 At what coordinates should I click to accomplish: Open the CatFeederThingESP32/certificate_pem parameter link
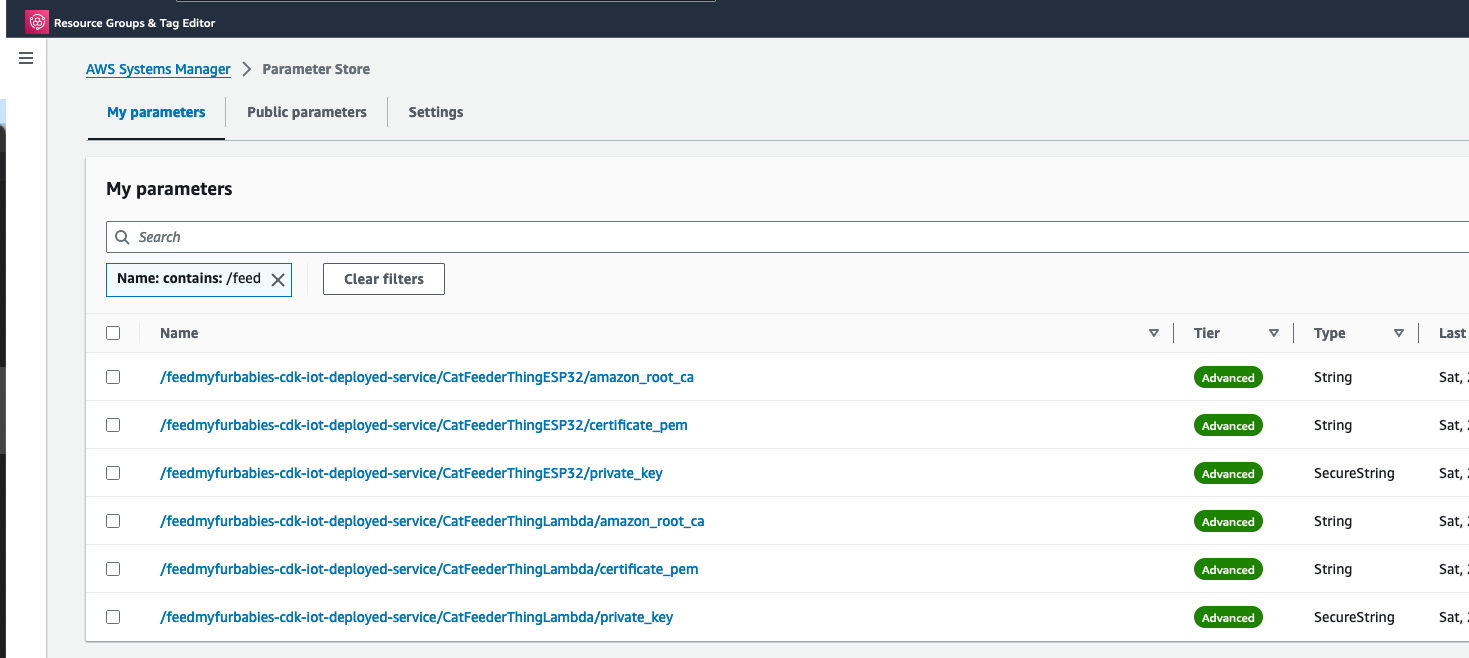(x=424, y=425)
